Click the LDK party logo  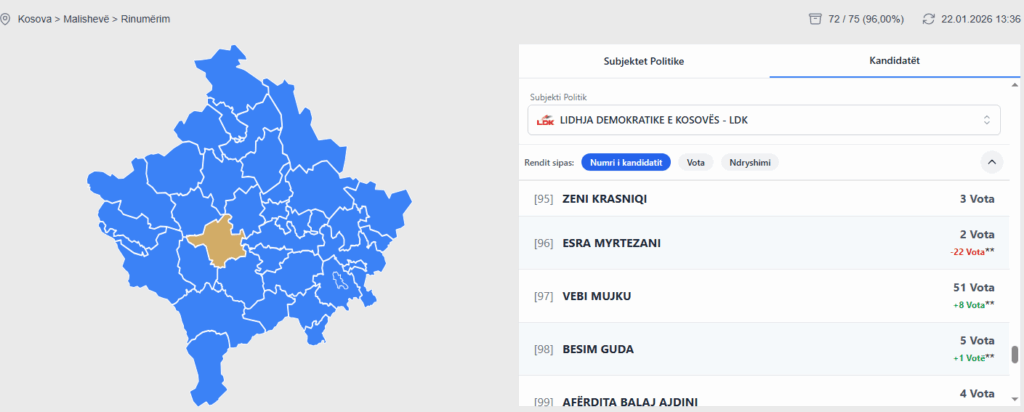(x=545, y=120)
